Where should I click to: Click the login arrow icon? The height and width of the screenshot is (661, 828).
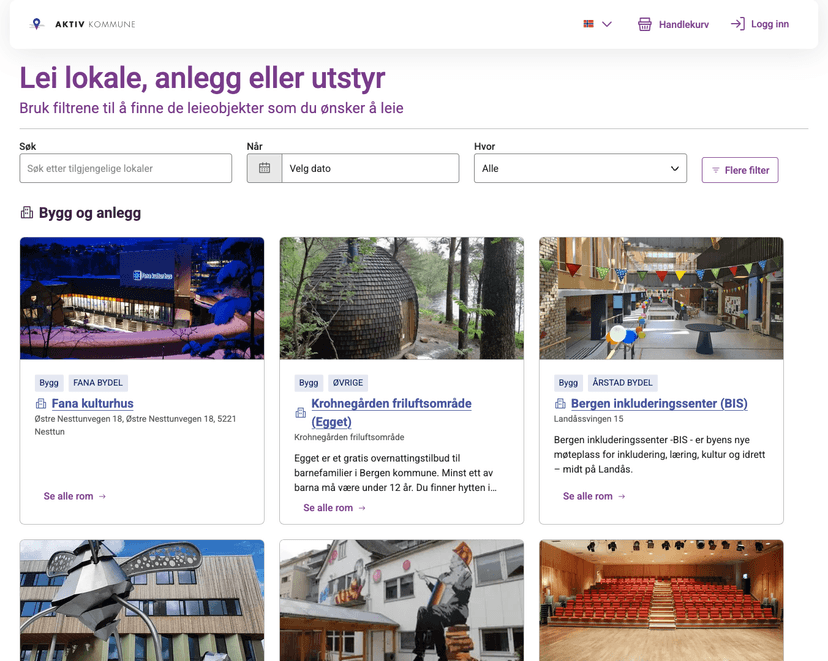coord(738,24)
